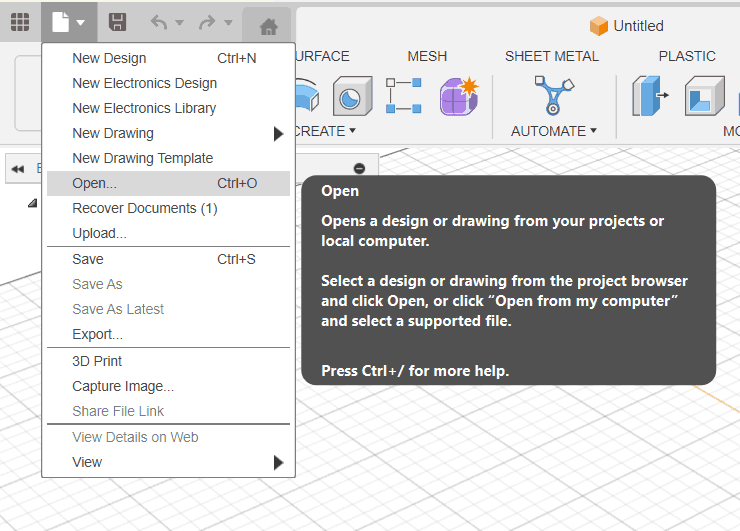
Task: Select Recover Documents (1) menu entry
Action: point(168,208)
